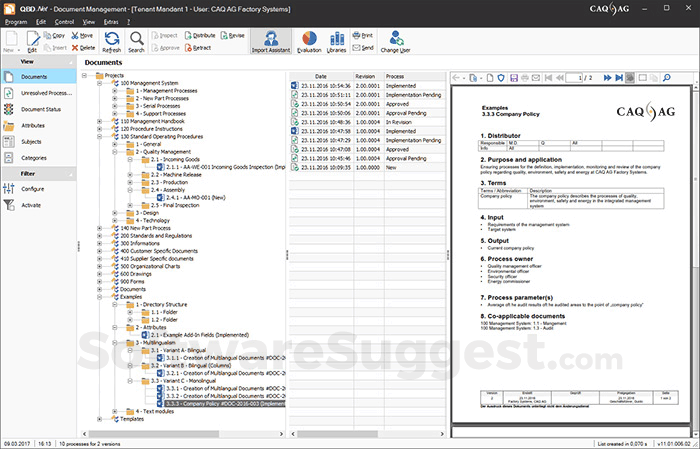
Task: Sort by the Revision column header
Action: point(368,76)
